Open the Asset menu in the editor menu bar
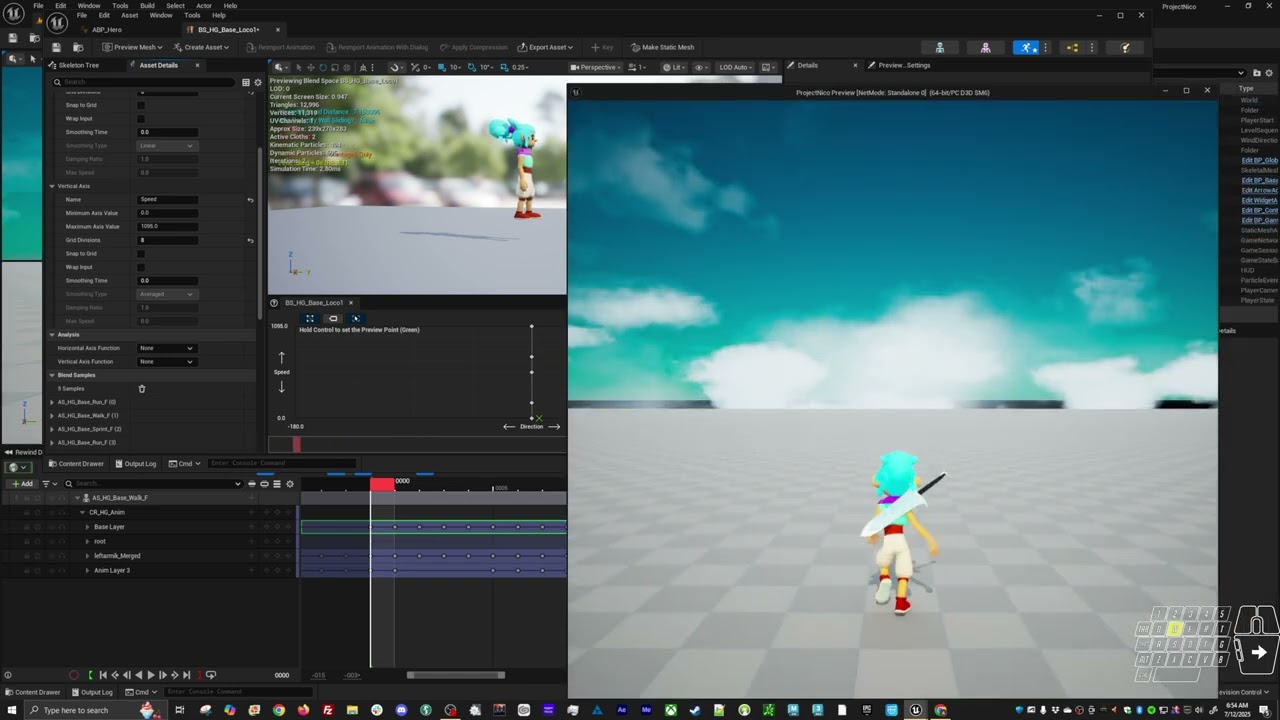The height and width of the screenshot is (720, 1280). (130, 15)
